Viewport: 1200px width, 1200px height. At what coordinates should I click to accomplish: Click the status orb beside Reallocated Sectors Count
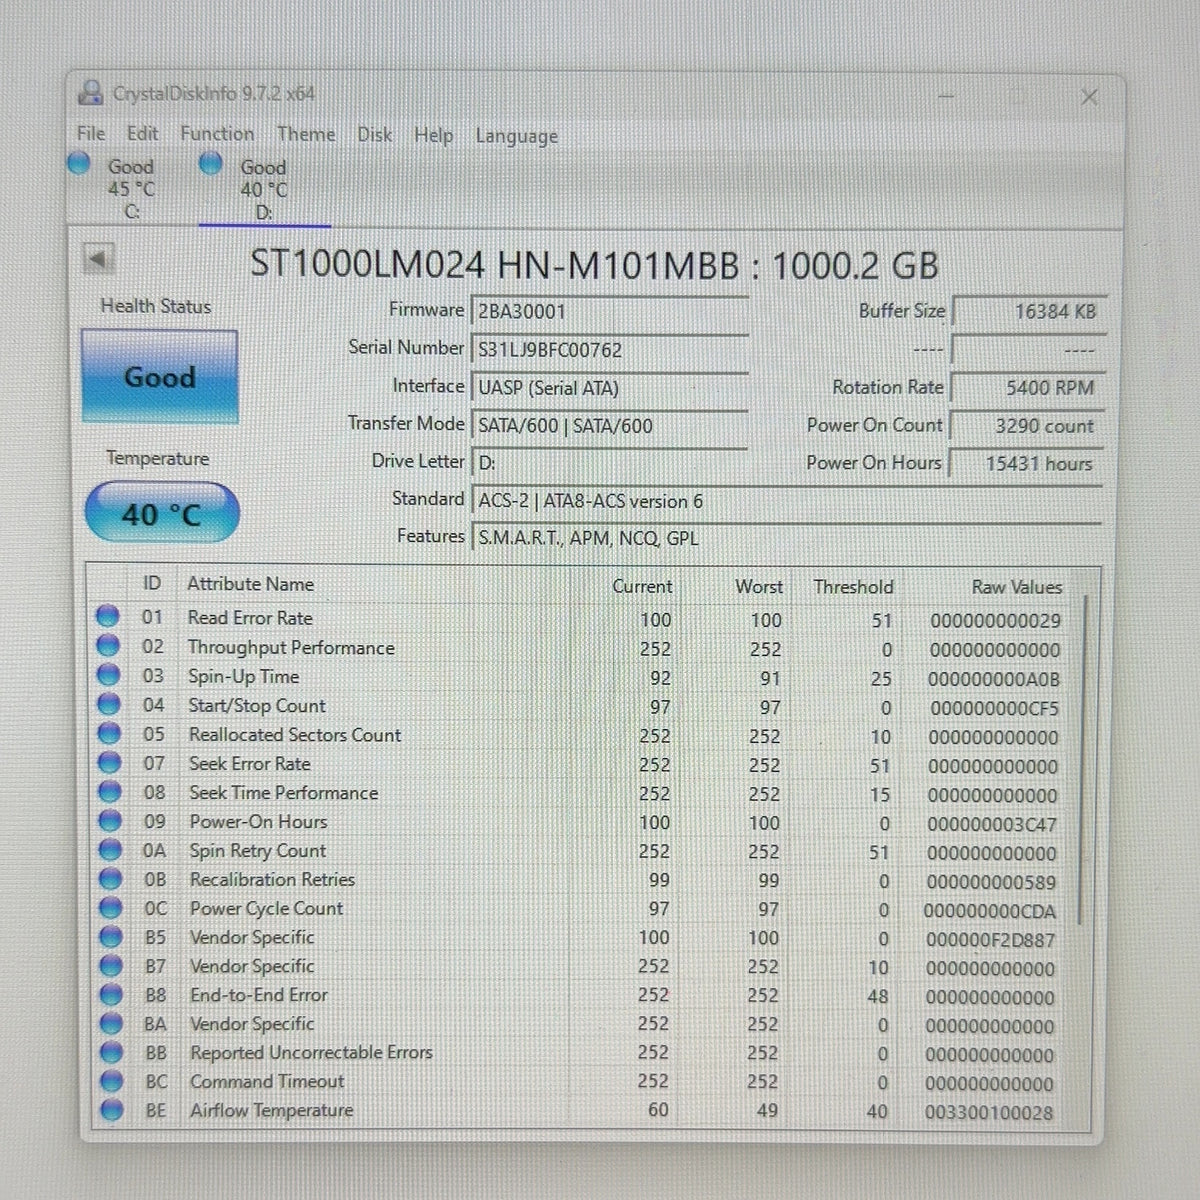click(108, 733)
